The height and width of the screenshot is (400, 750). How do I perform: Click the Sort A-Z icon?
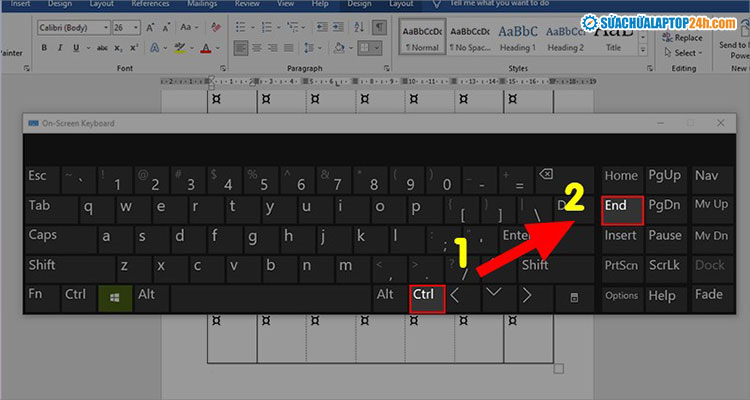click(359, 28)
